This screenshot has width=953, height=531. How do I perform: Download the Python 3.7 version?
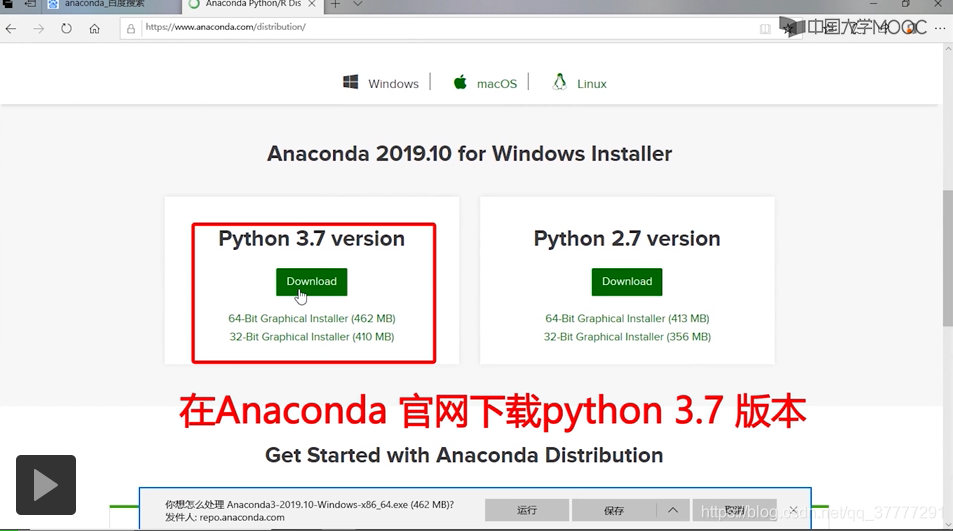[x=312, y=282]
